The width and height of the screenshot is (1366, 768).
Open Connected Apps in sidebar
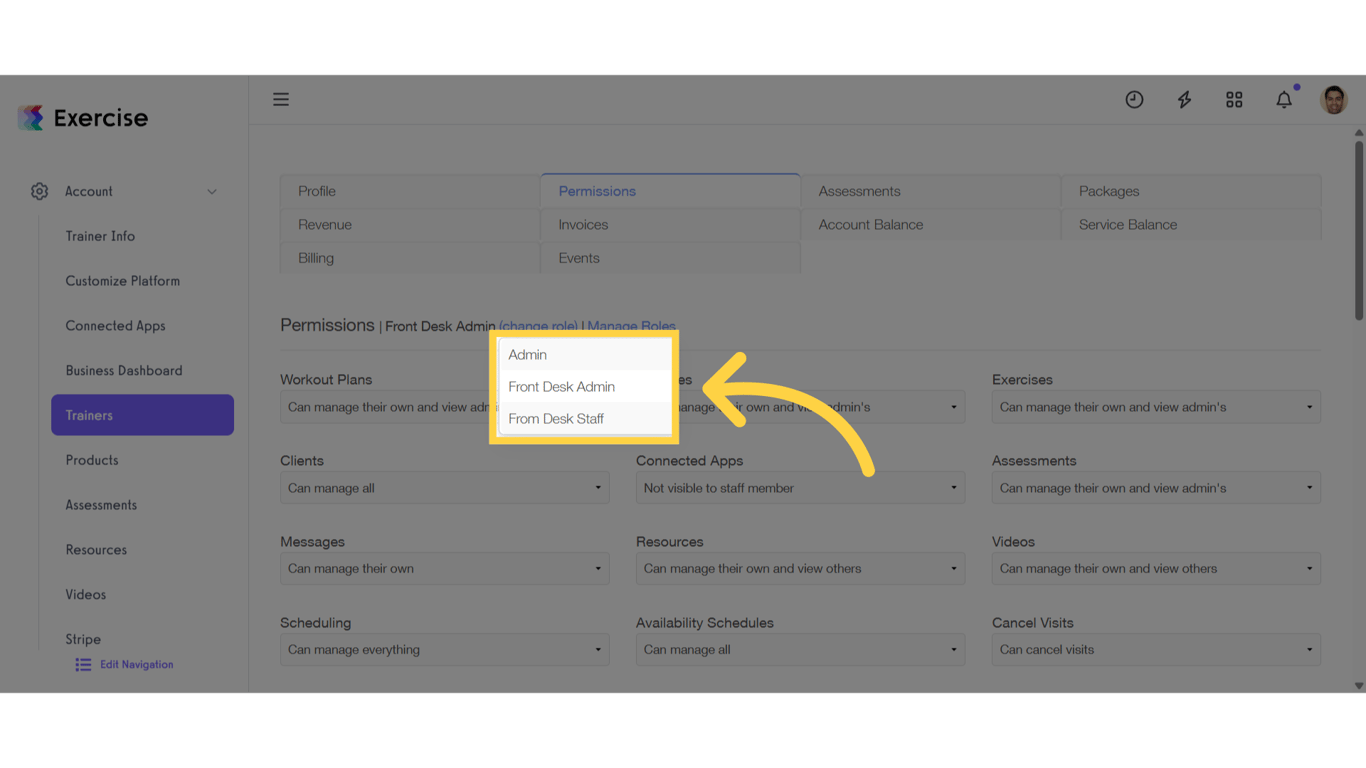(115, 326)
